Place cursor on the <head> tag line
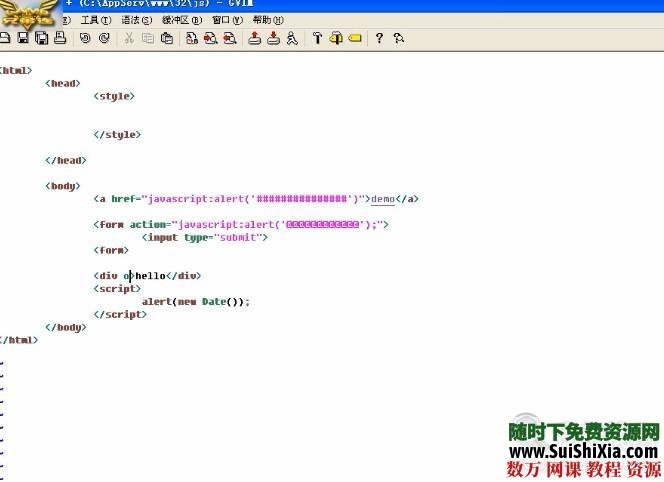The image size is (664, 482). pos(63,83)
